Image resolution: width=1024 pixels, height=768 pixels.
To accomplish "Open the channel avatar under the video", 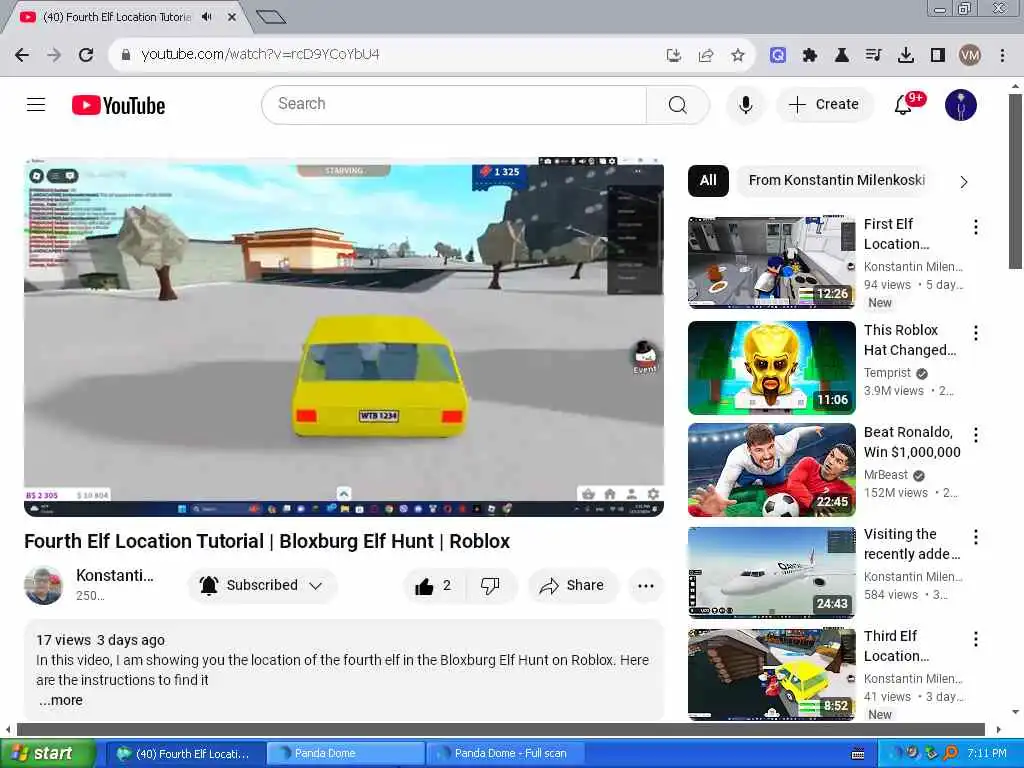I will point(43,585).
